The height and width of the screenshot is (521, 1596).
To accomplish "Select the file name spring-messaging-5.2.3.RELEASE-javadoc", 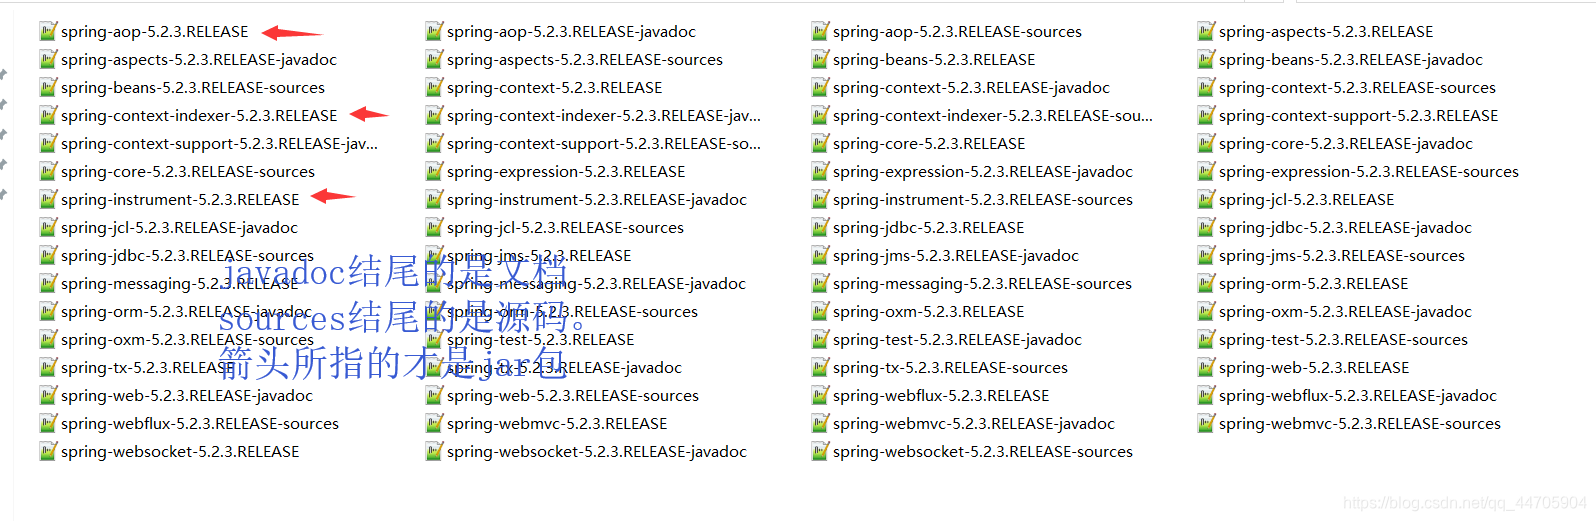I will click(596, 284).
